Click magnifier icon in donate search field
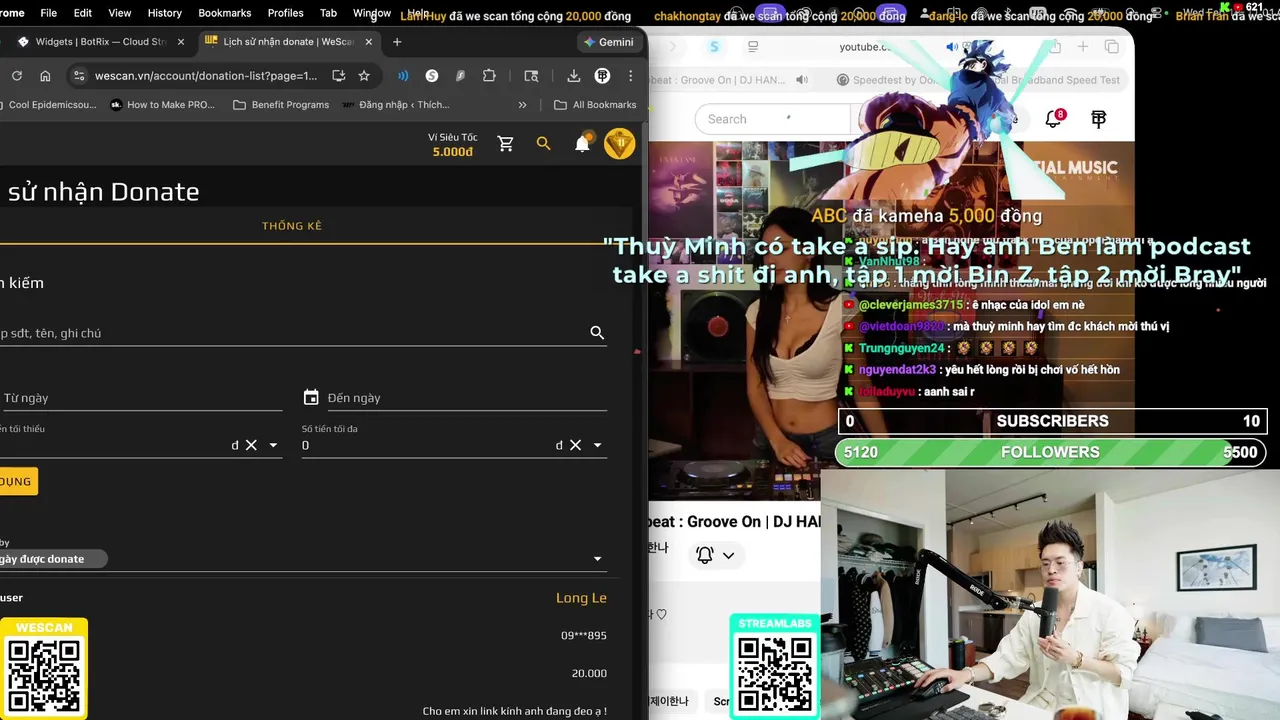 [x=597, y=333]
